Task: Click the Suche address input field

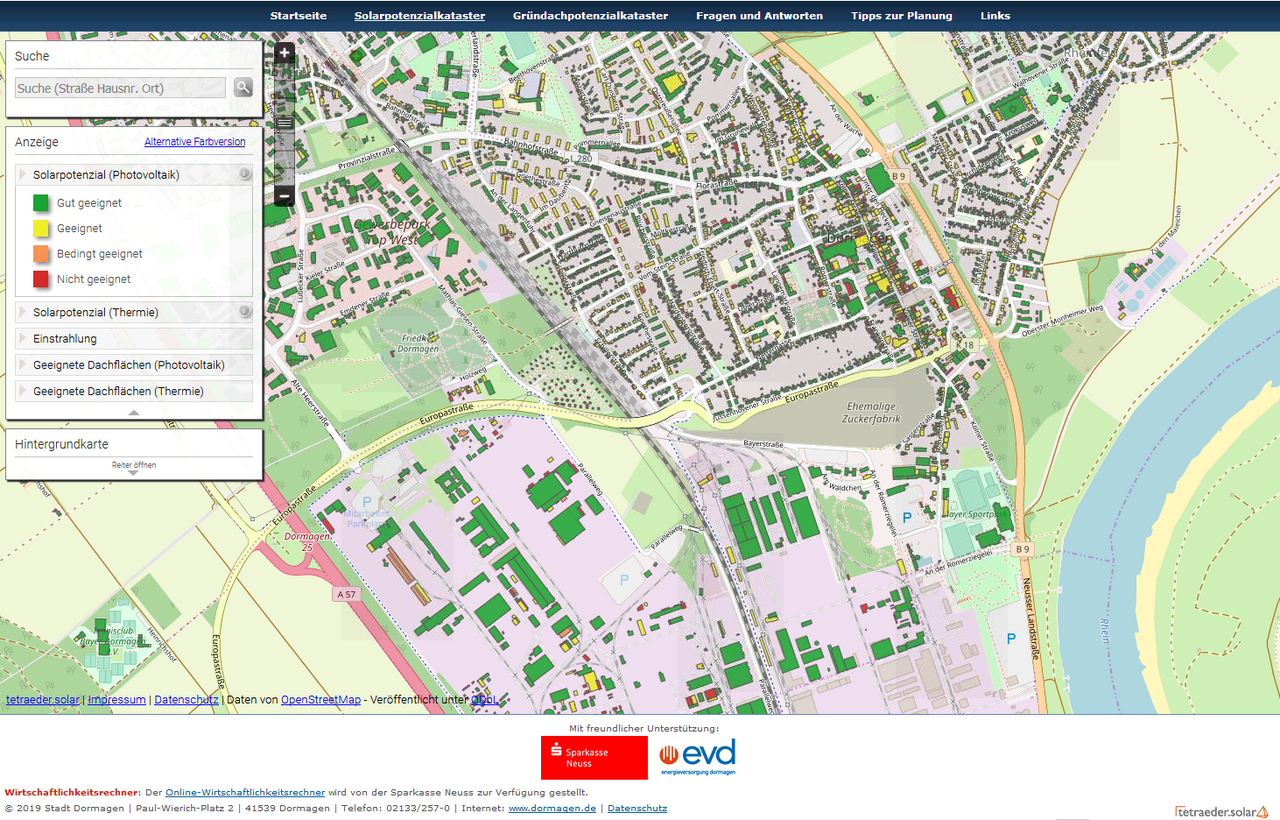Action: click(x=121, y=88)
